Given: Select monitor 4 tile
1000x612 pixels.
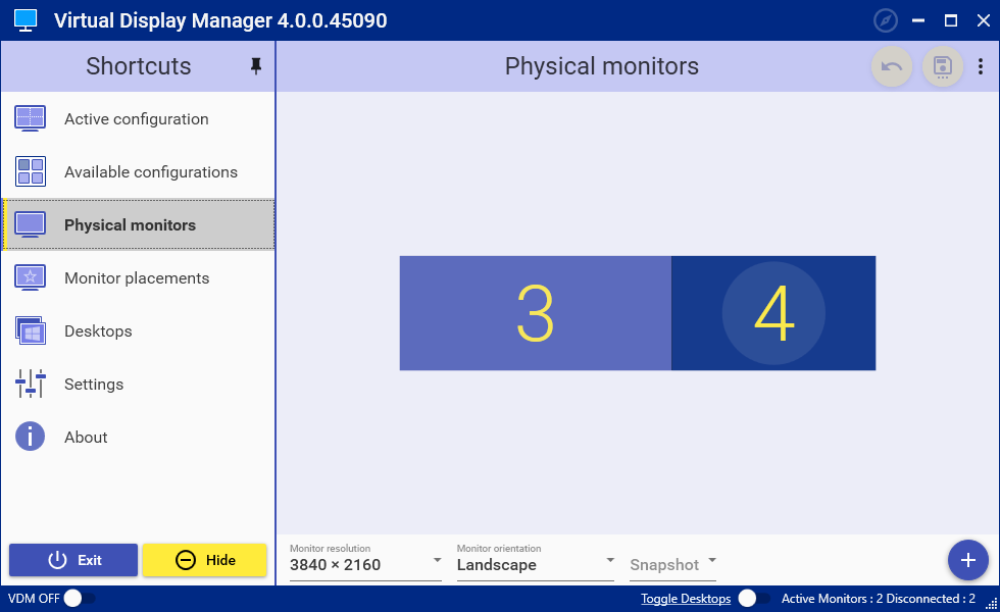Looking at the screenshot, I should pos(774,313).
